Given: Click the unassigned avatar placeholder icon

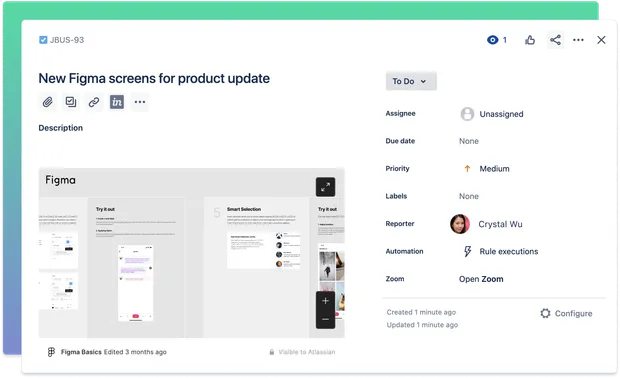Looking at the screenshot, I should [x=467, y=114].
